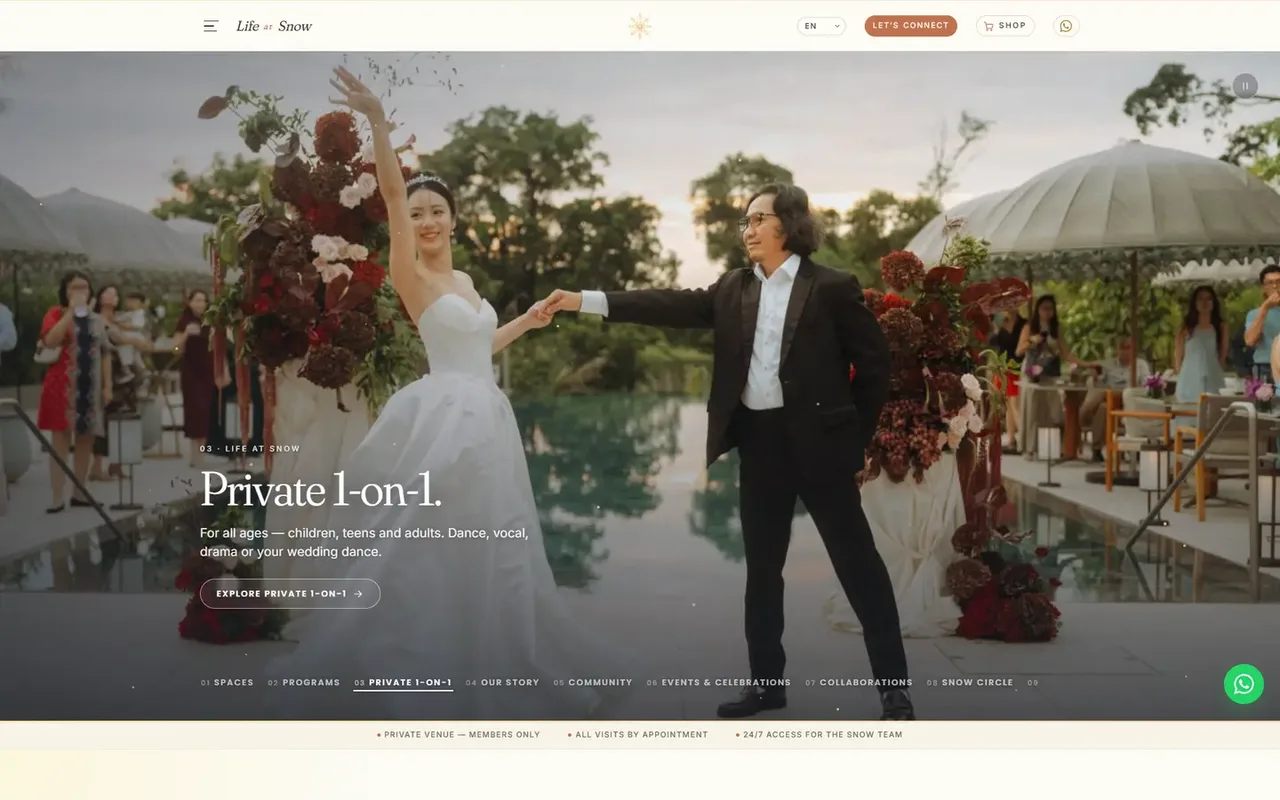Switch to the 04 Our Story slide

click(502, 683)
